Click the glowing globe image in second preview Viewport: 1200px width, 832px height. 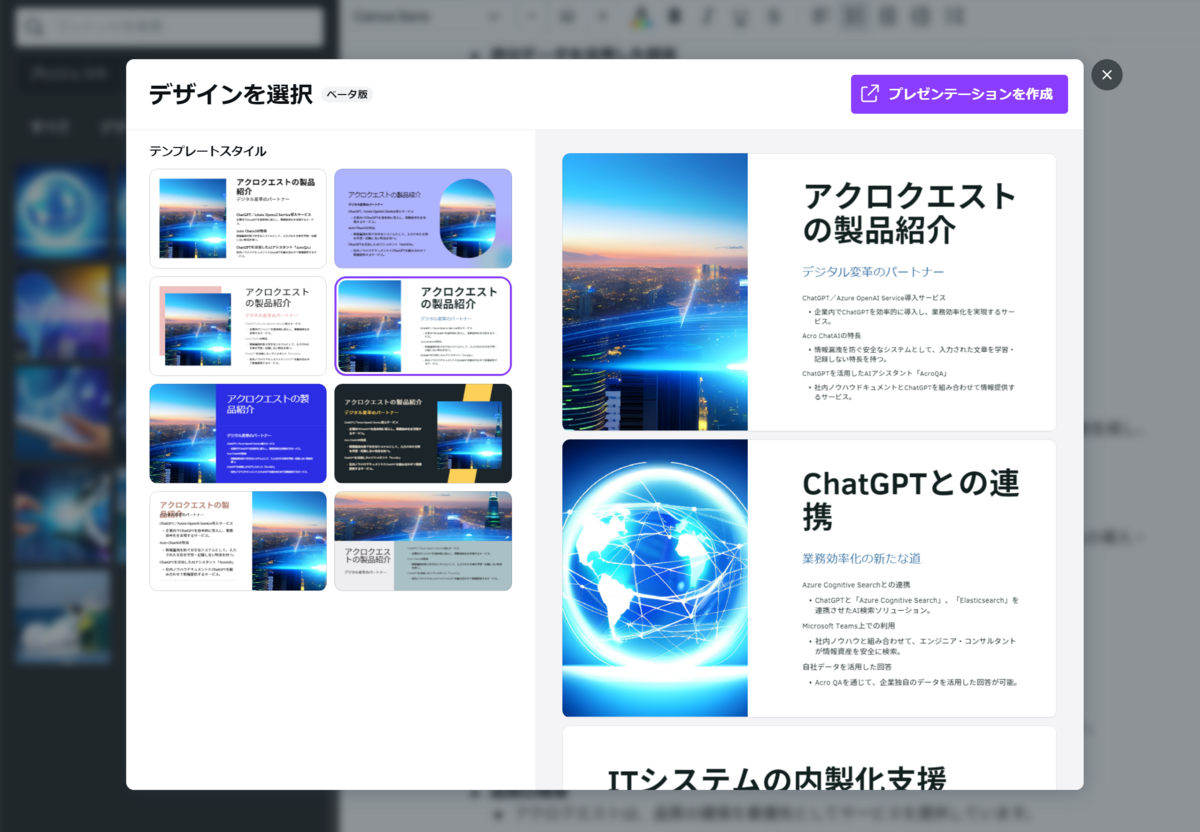pos(655,578)
